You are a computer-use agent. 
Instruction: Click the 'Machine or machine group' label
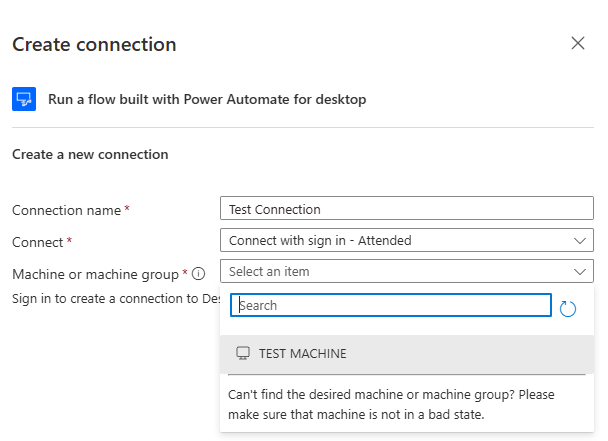95,274
